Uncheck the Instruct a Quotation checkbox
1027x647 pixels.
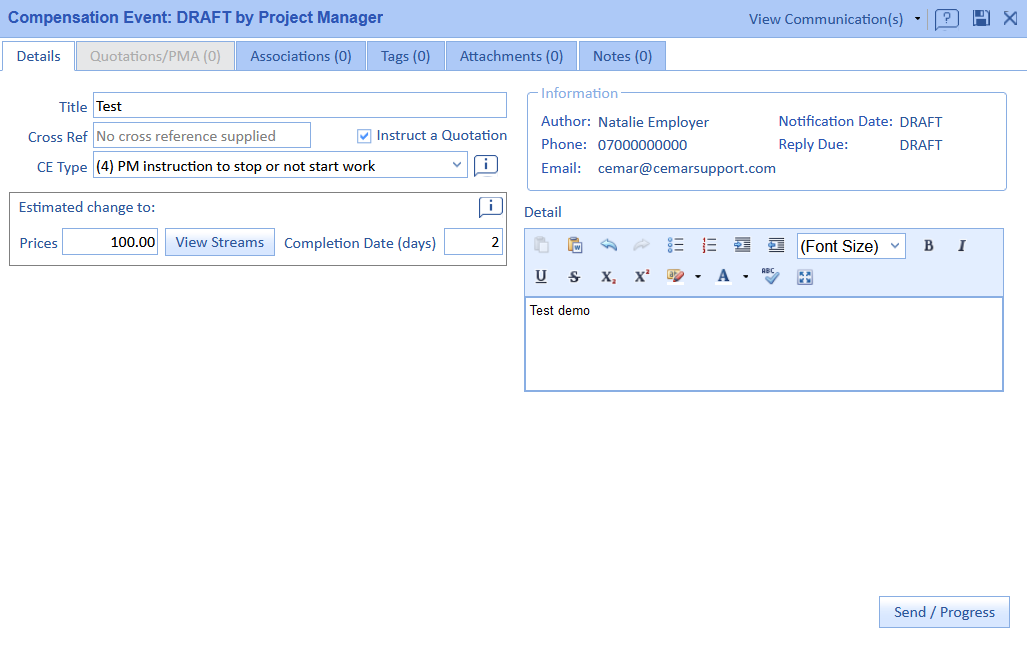[x=364, y=136]
